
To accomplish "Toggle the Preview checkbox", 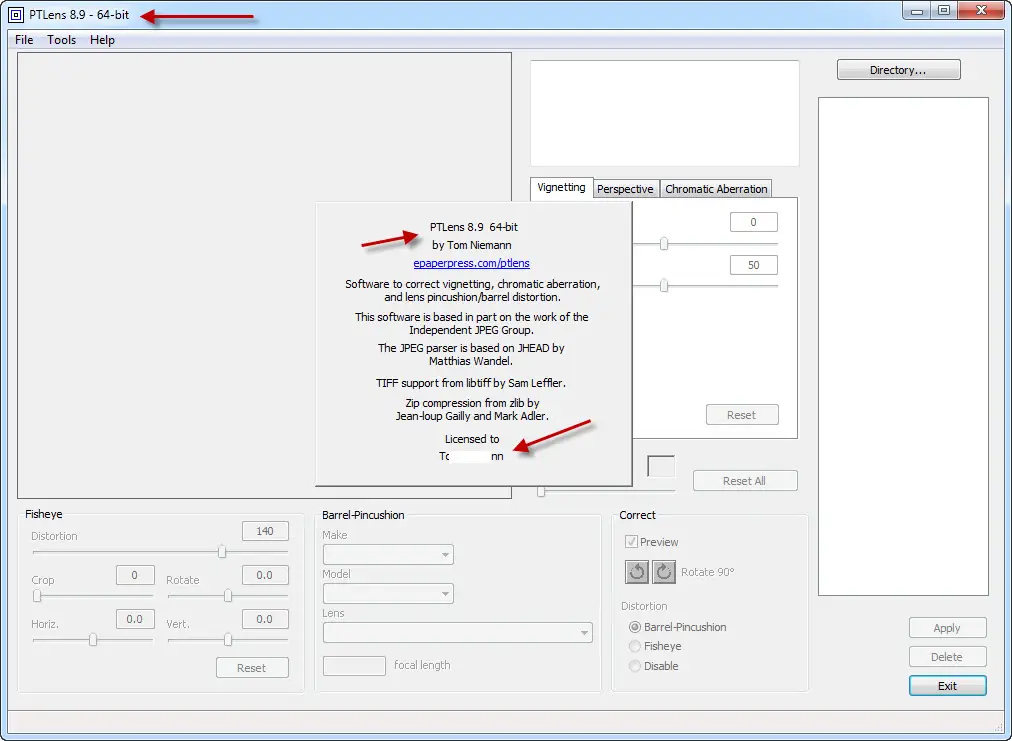I will [631, 542].
